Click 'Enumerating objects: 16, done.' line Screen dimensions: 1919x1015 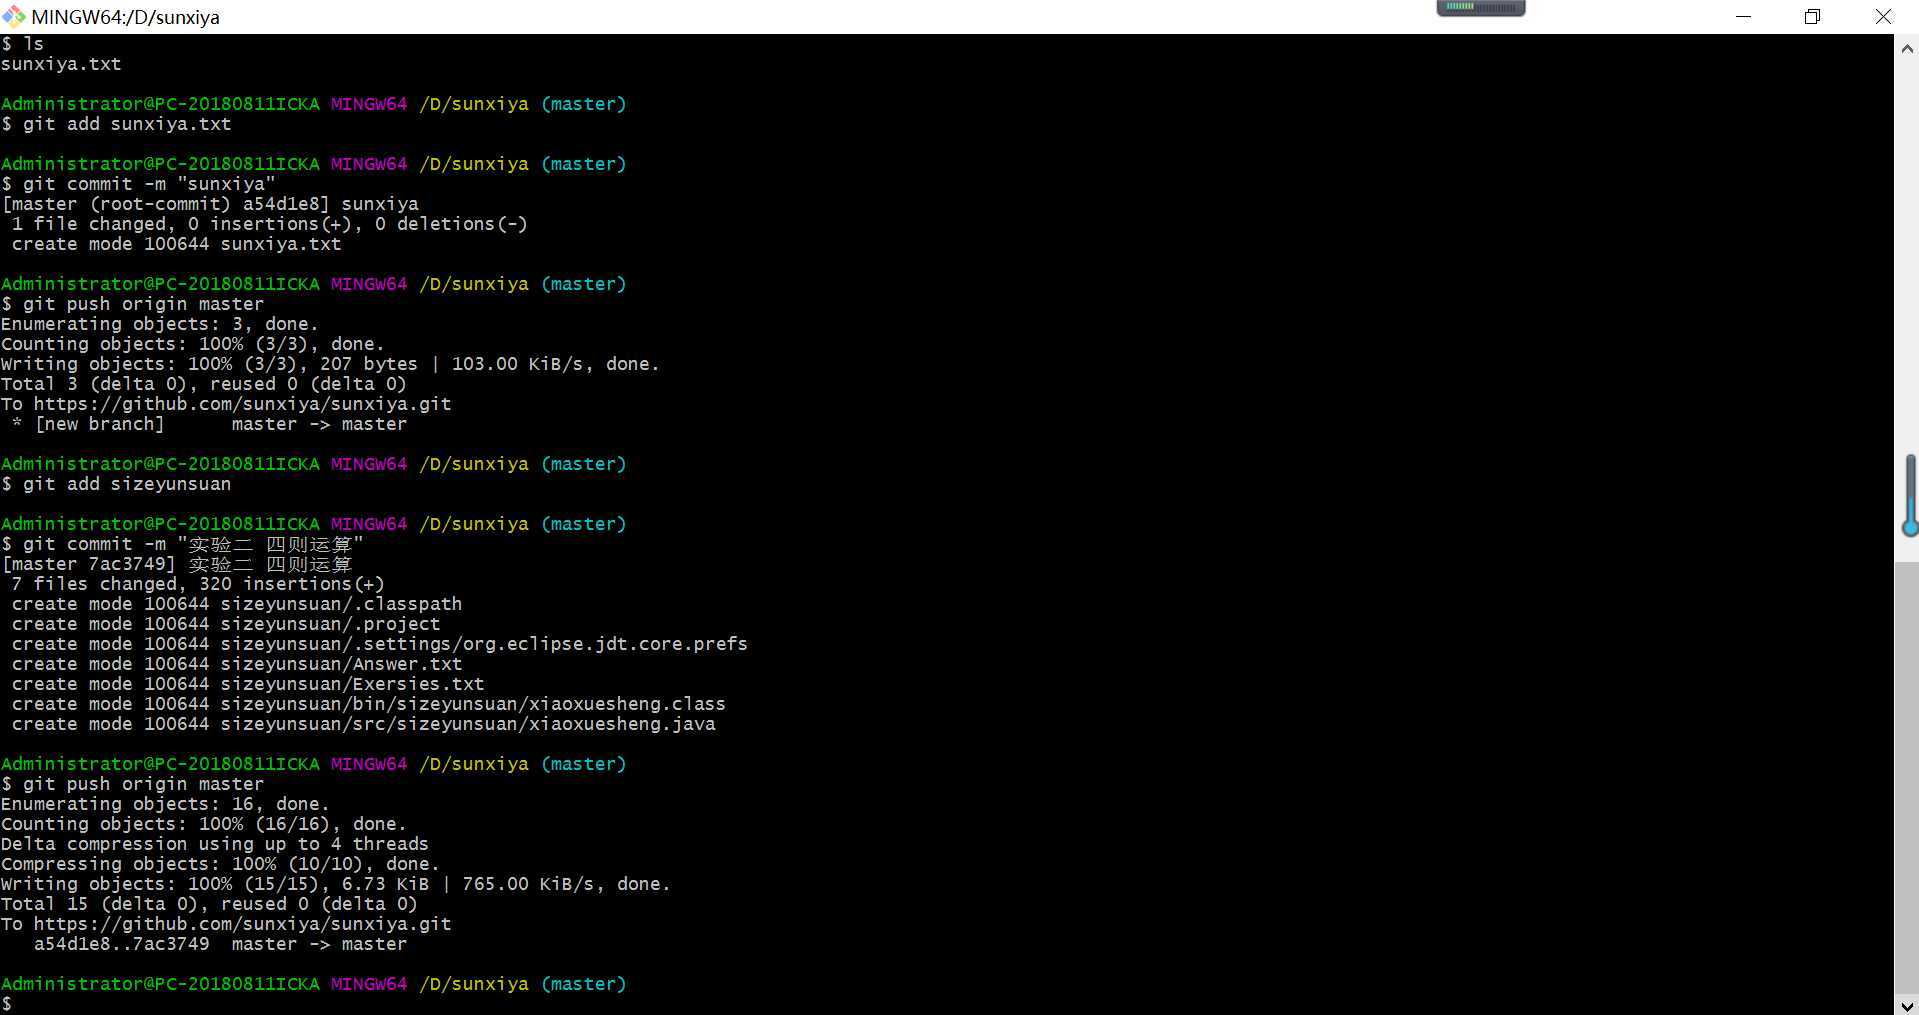(x=165, y=804)
